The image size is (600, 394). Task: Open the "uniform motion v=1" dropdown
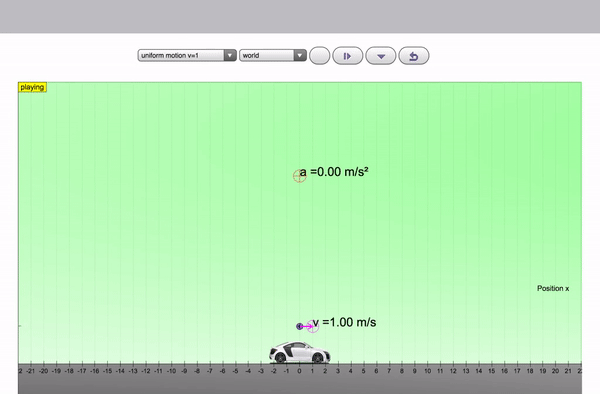pyautogui.click(x=187, y=55)
